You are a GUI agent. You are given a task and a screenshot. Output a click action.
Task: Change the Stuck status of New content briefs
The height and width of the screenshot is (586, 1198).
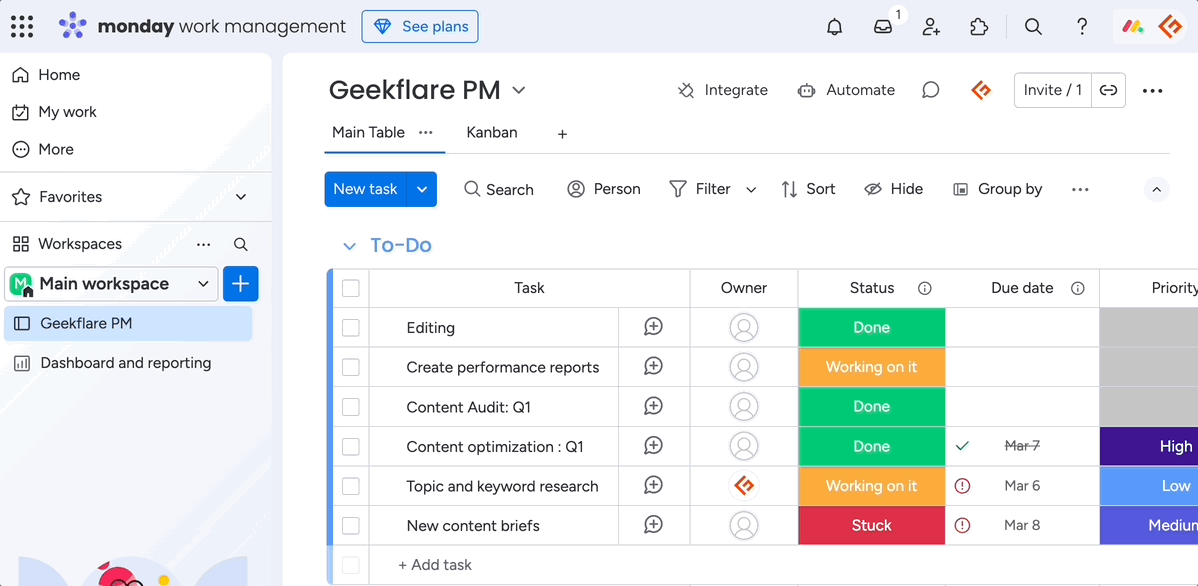[x=872, y=526]
